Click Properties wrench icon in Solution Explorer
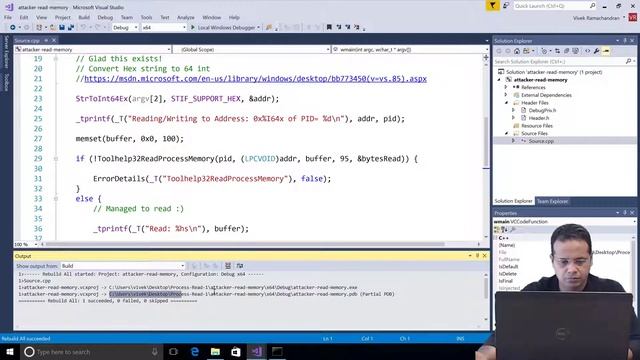 [597, 51]
